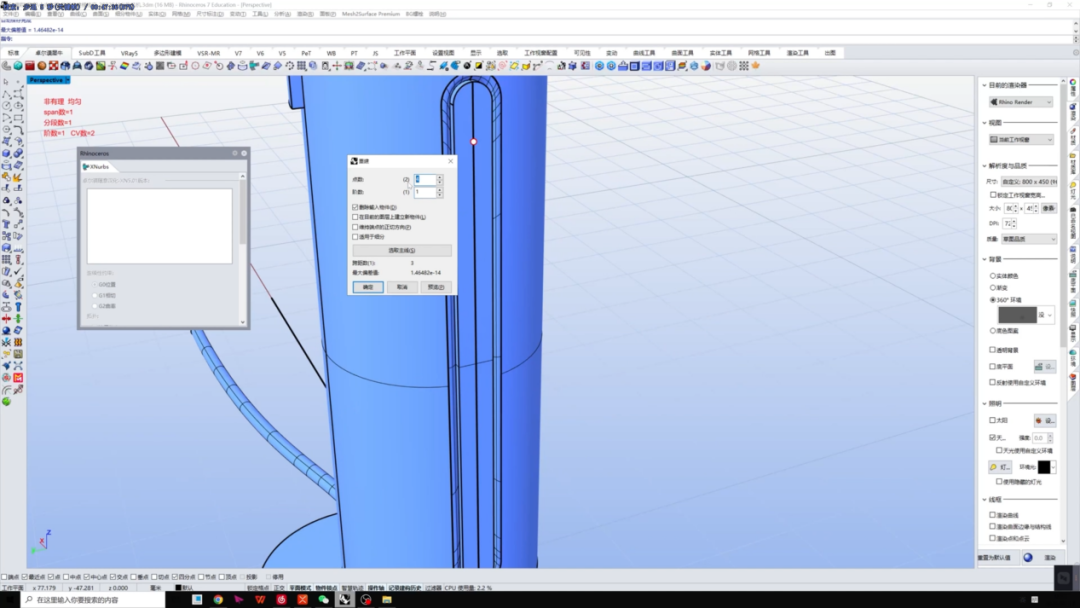
Task: Click the Rhino app icon in taskbar
Action: point(344,600)
